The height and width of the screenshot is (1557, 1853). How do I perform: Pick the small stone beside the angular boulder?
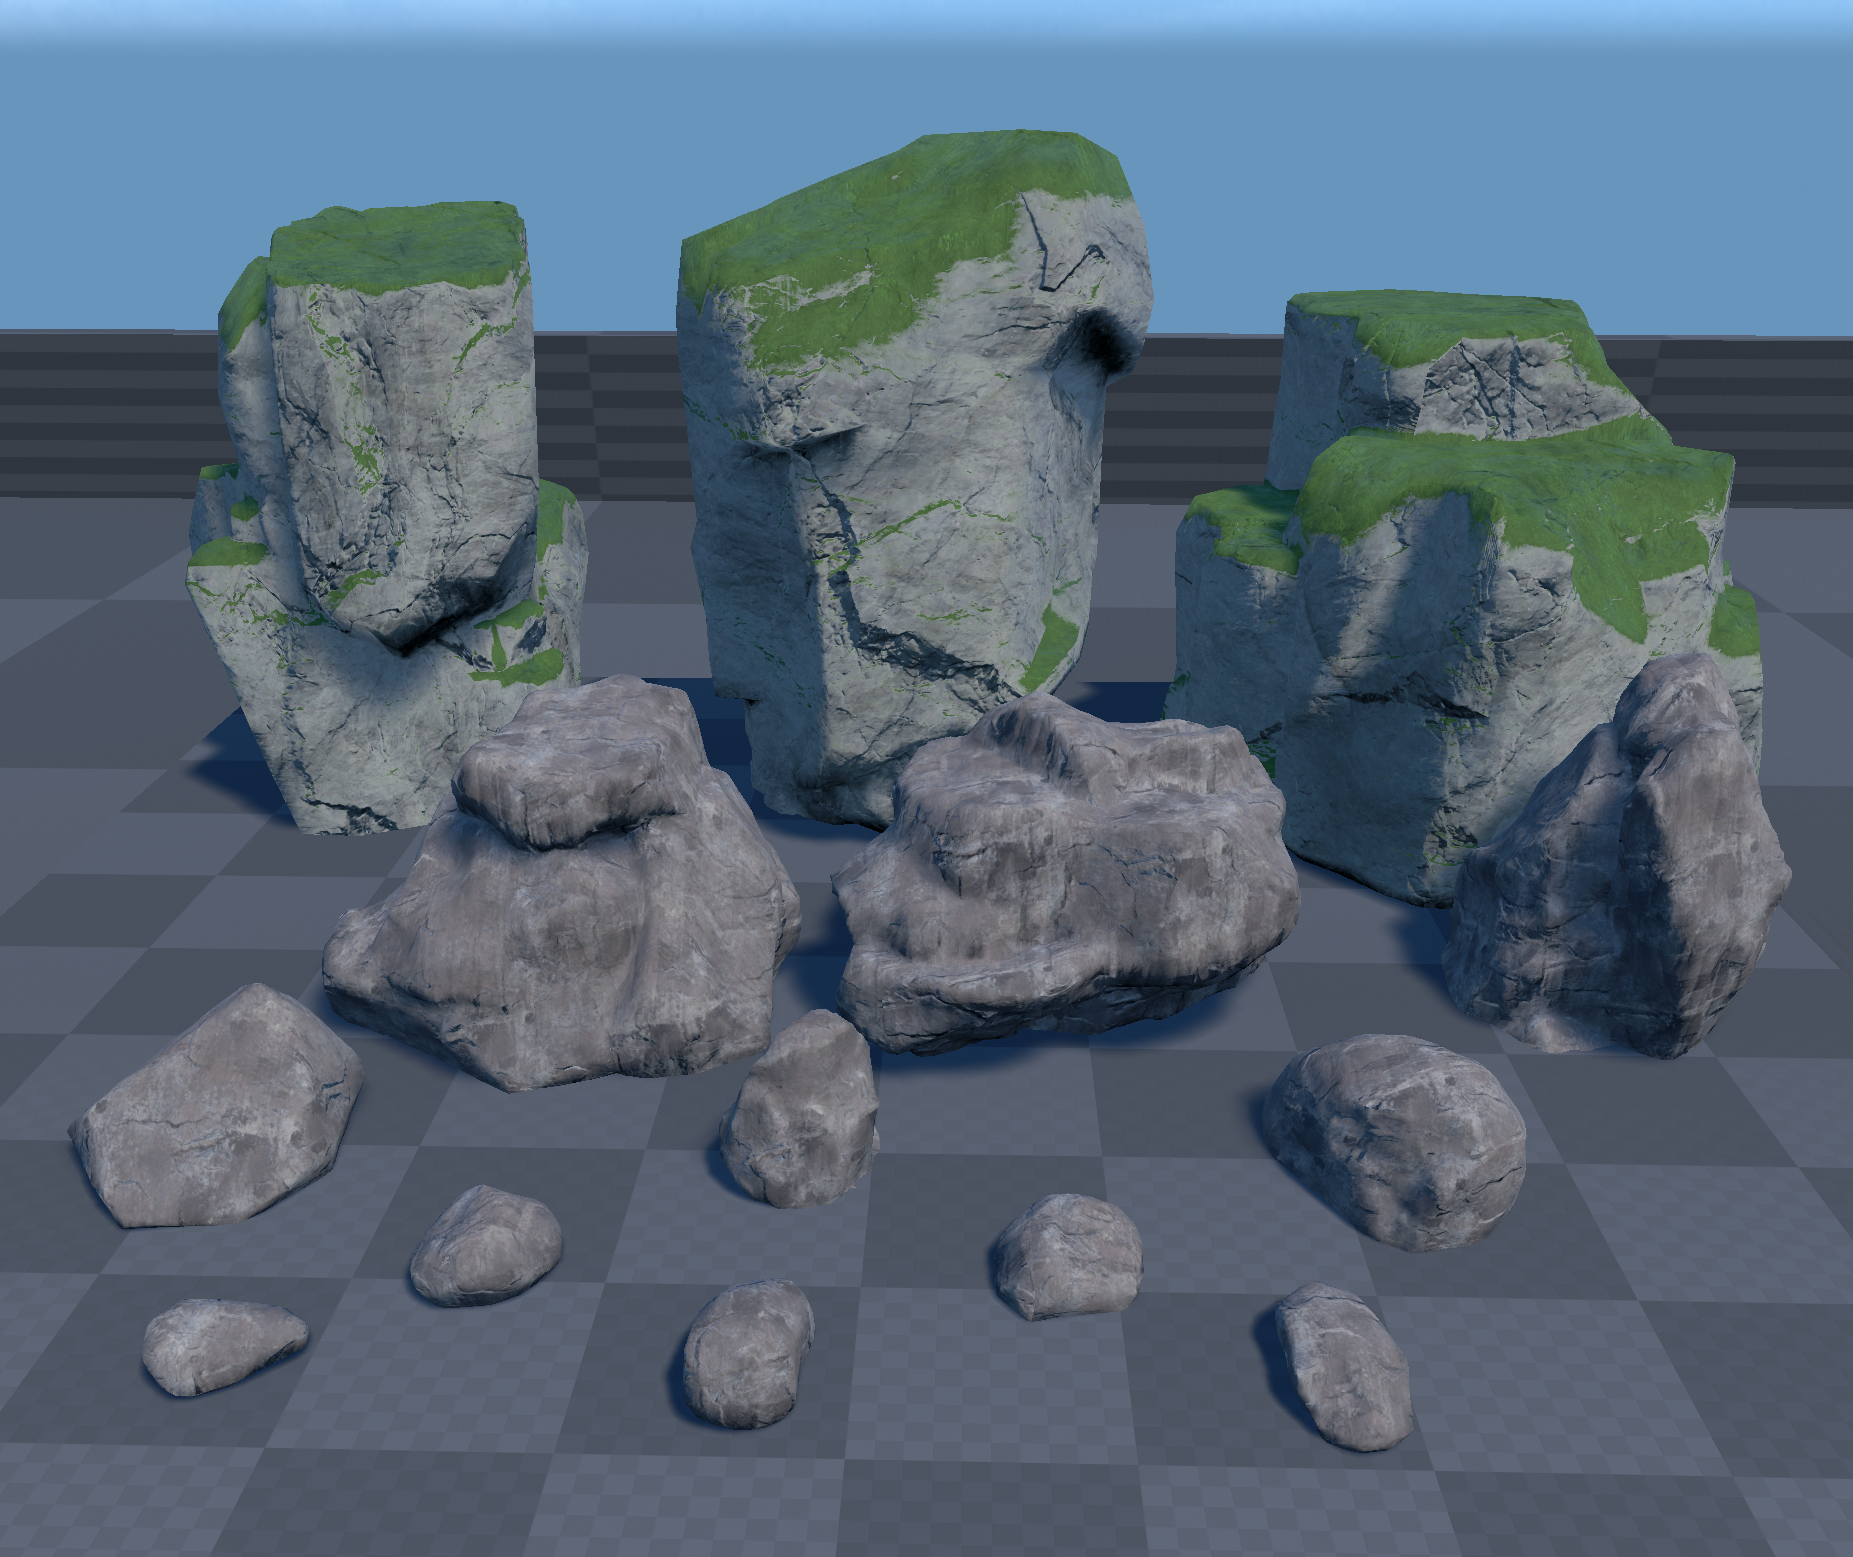coord(486,1245)
